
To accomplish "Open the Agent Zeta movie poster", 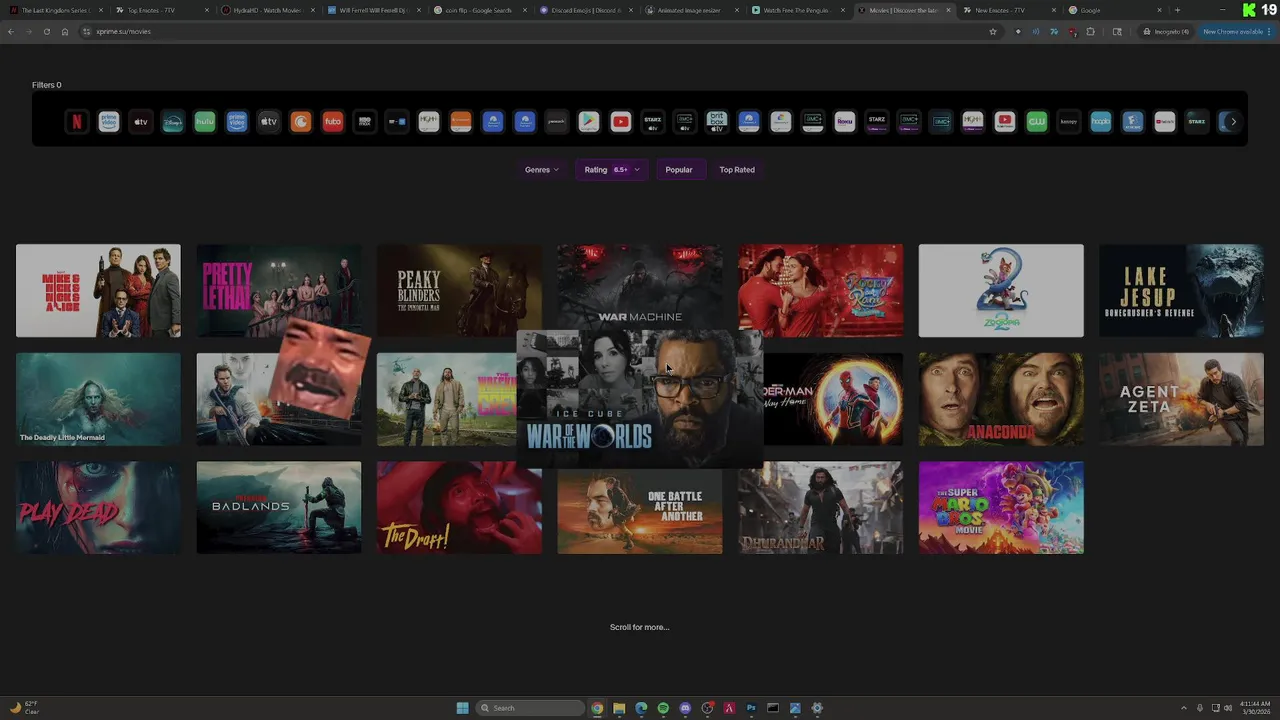I will [1181, 399].
